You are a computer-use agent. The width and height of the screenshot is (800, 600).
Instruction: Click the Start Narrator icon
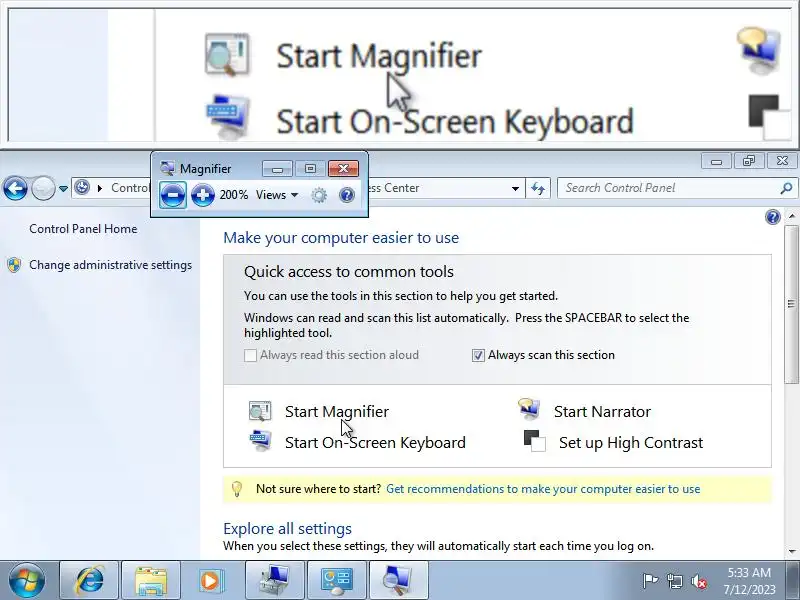click(x=529, y=409)
